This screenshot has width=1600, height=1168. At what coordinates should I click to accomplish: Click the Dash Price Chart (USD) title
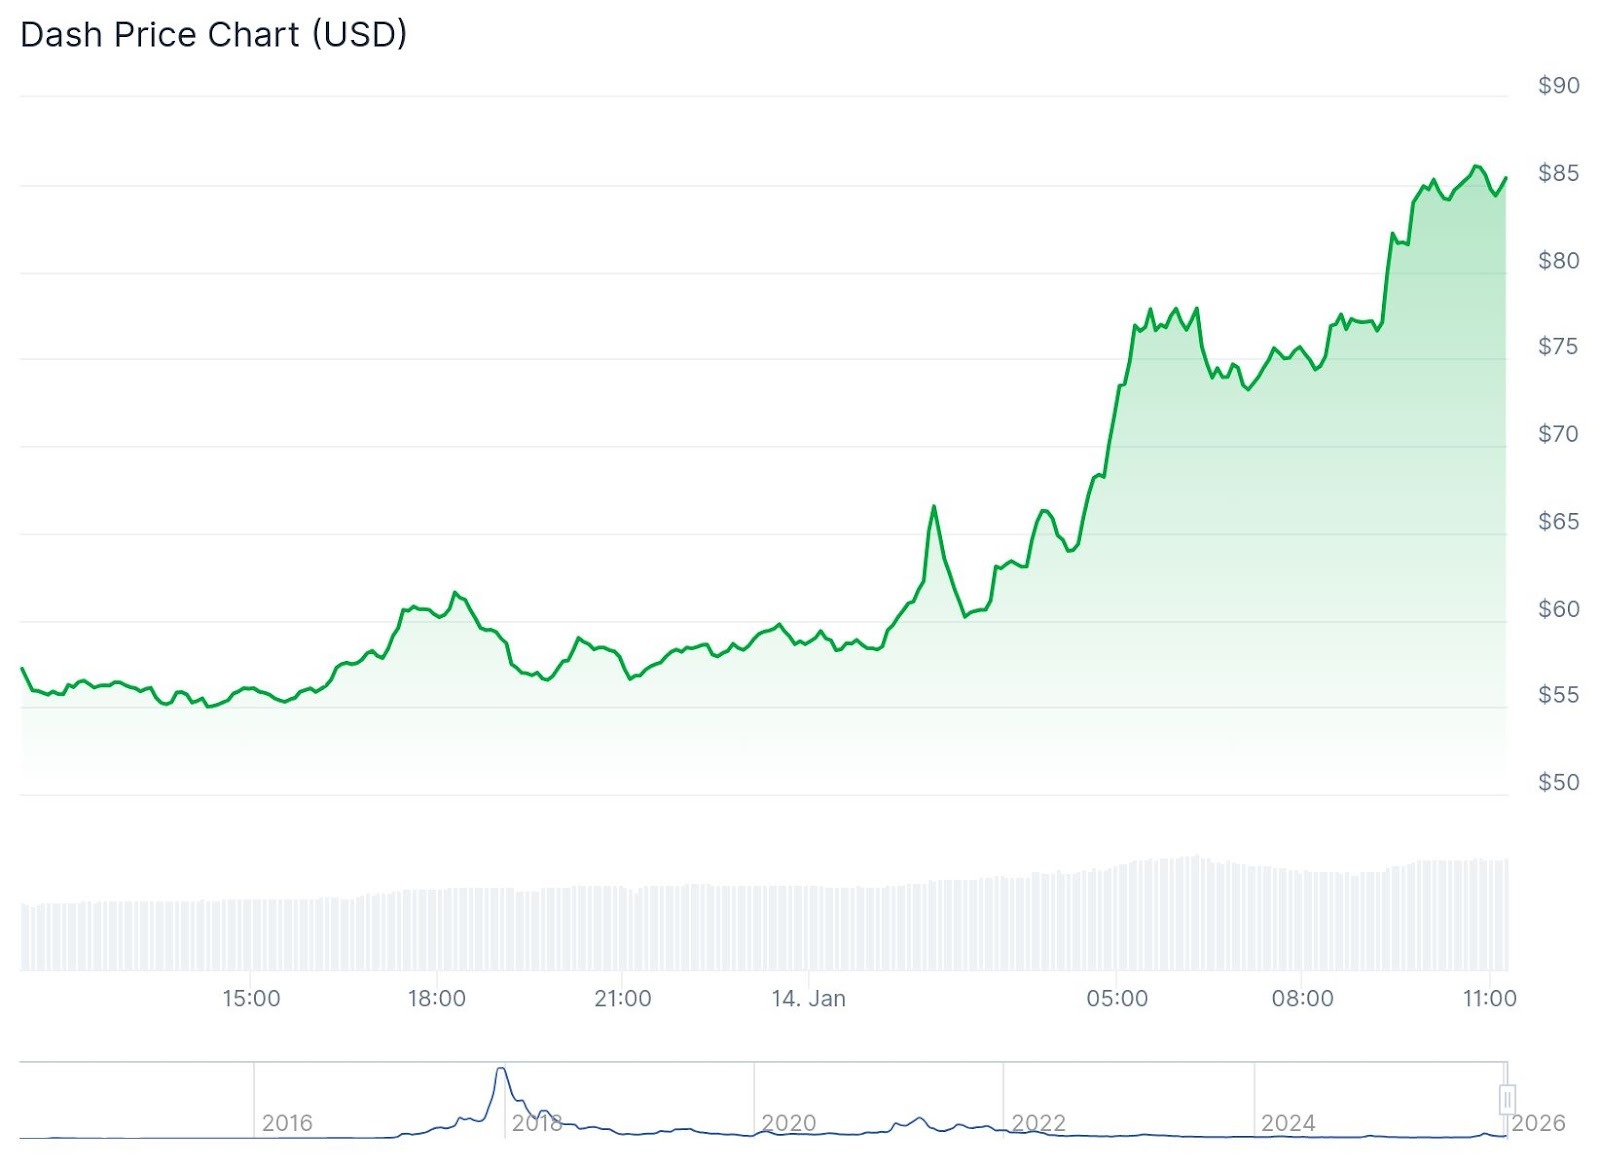pyautogui.click(x=214, y=35)
